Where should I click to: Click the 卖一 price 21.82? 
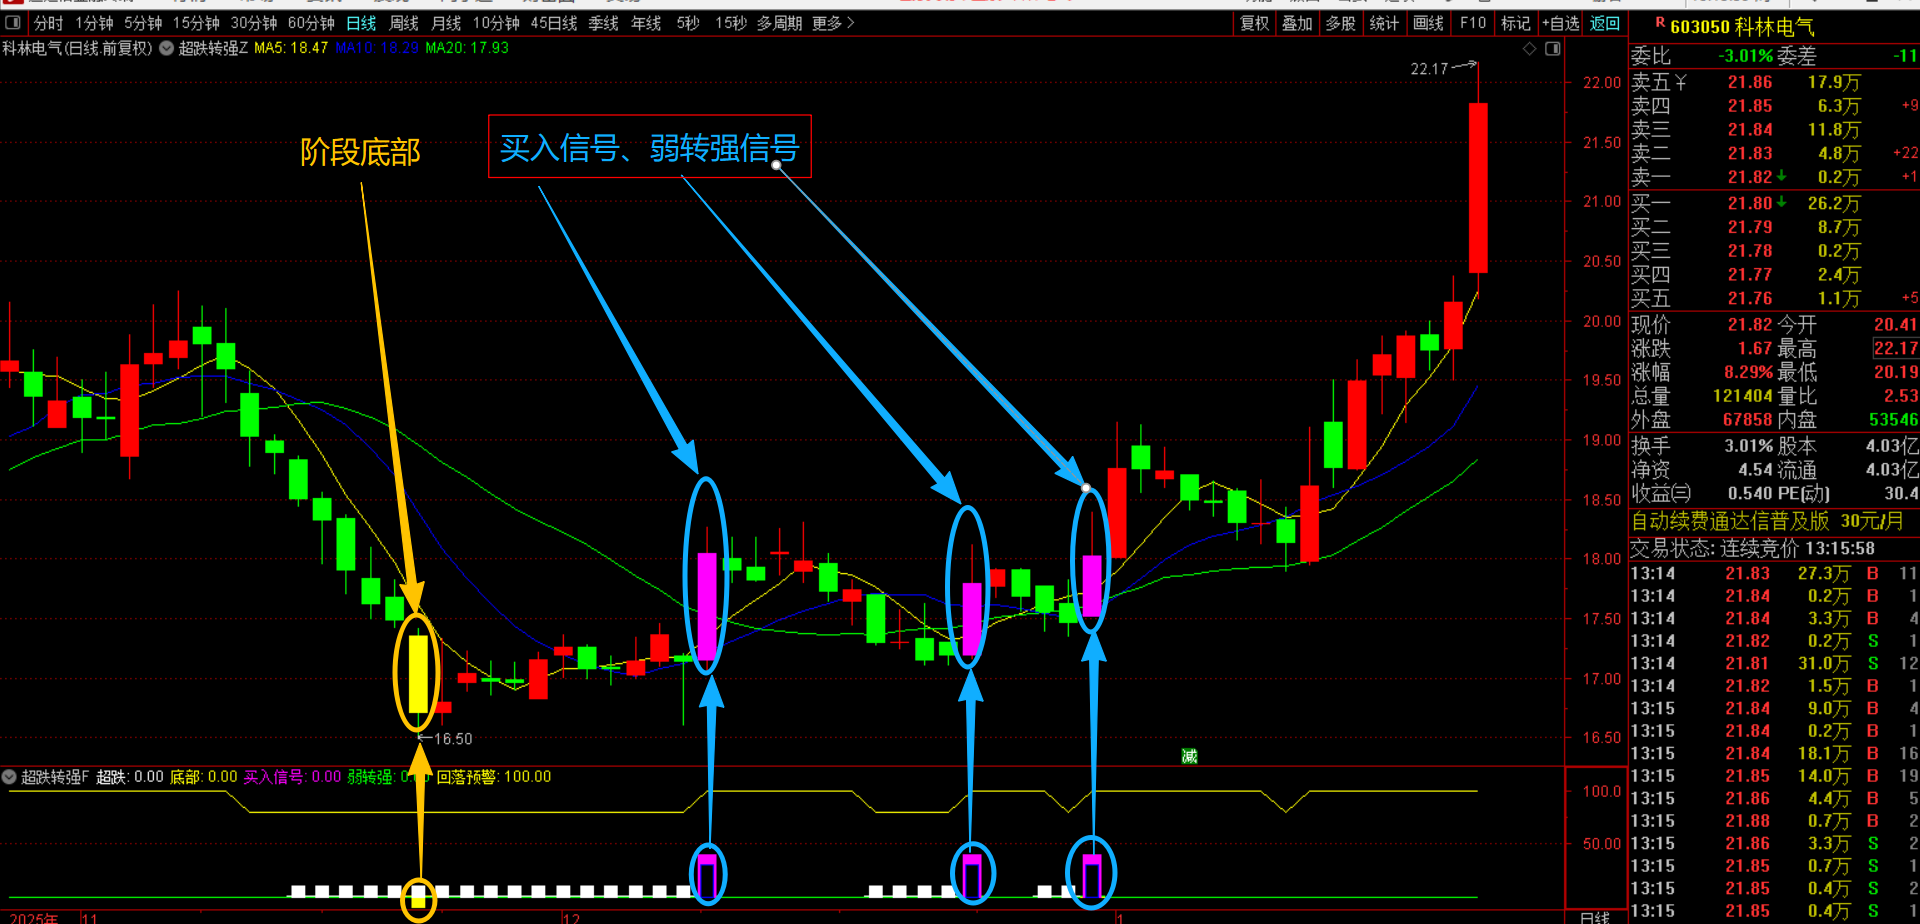pyautogui.click(x=1750, y=177)
